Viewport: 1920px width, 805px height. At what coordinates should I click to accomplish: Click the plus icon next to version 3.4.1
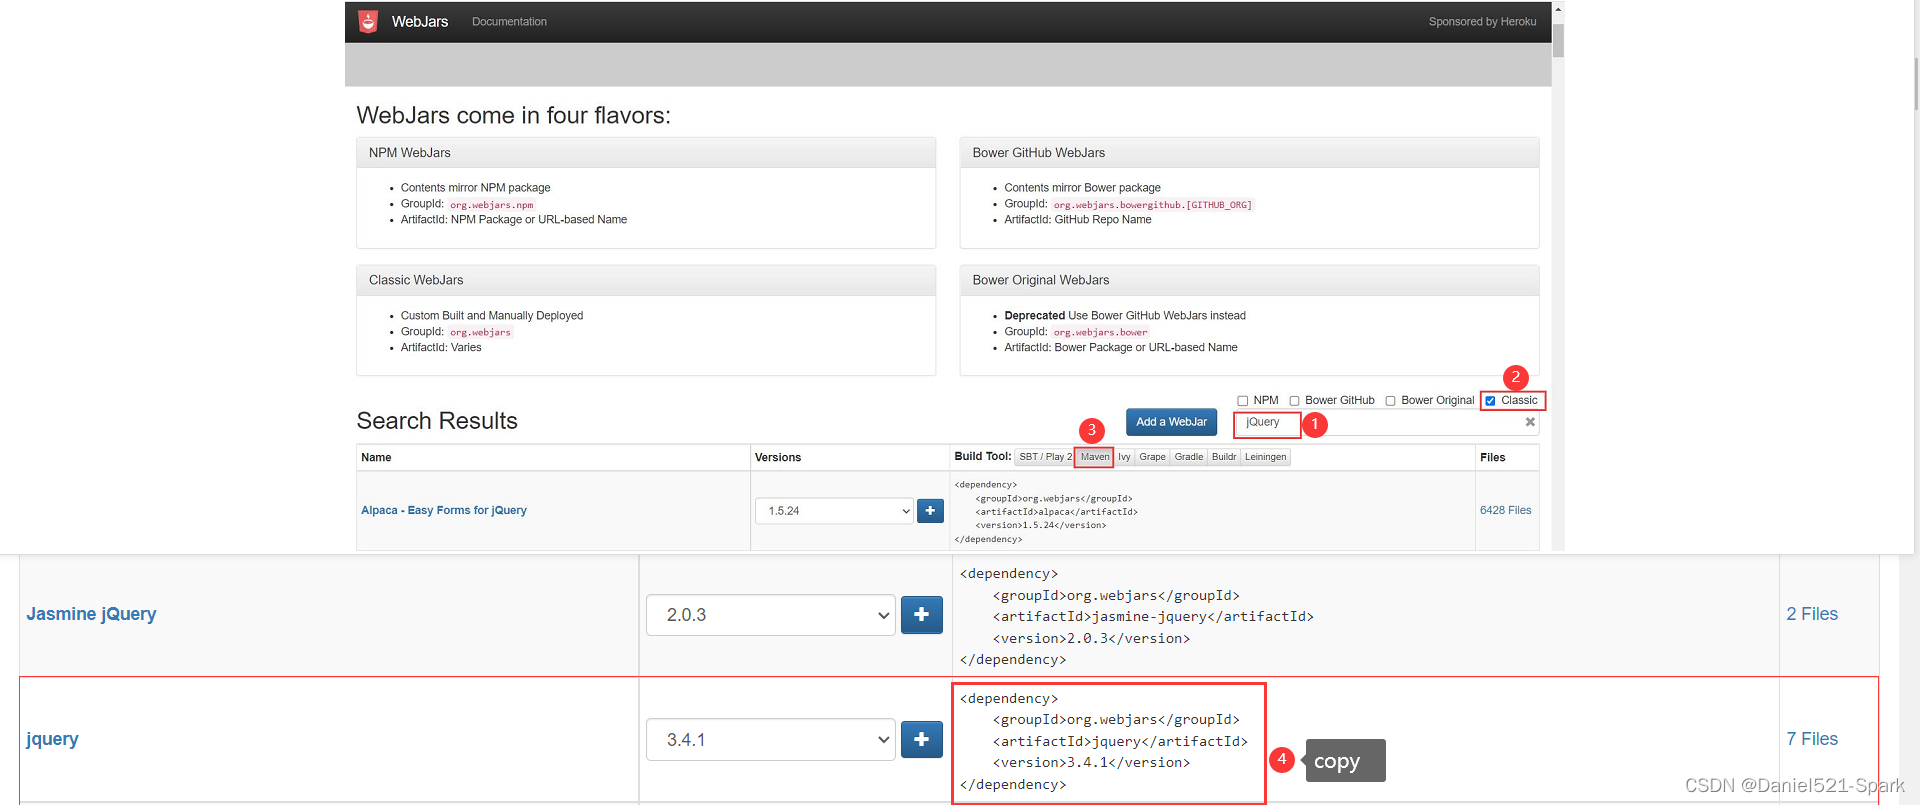tap(922, 740)
